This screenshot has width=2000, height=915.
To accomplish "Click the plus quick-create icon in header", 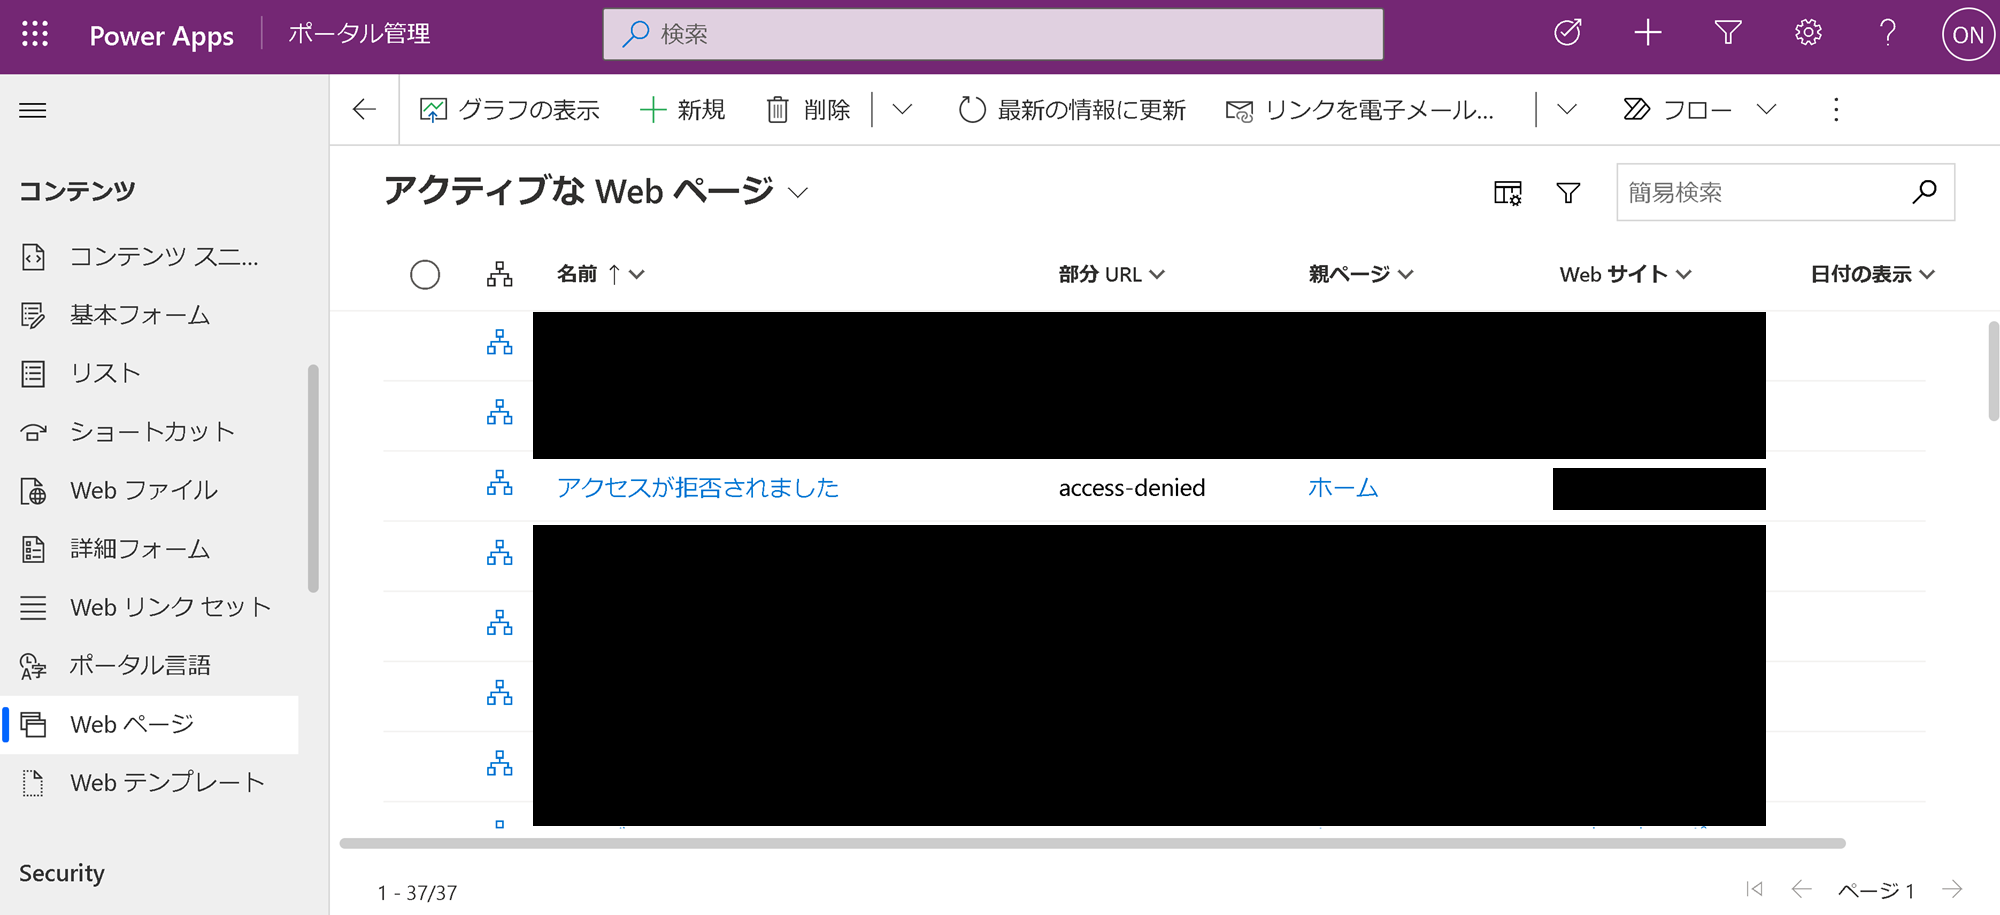I will tap(1648, 33).
